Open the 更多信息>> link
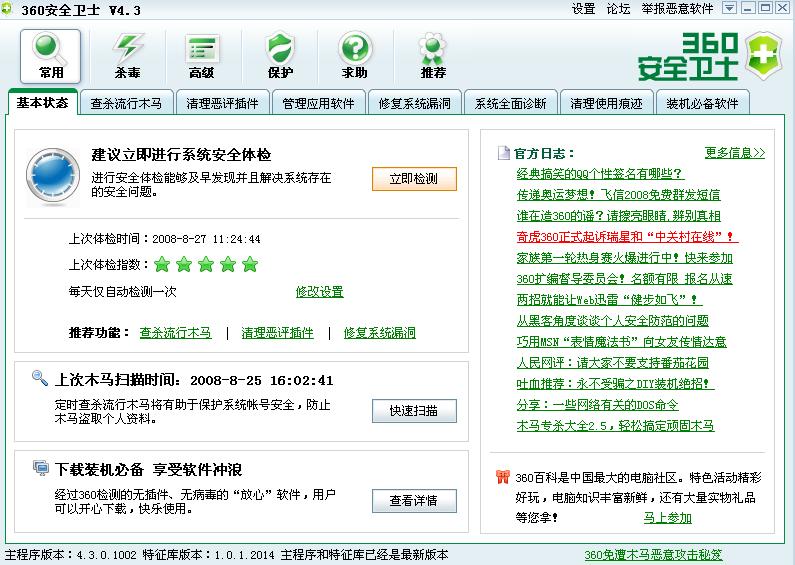Image resolution: width=795 pixels, height=565 pixels. [735, 153]
